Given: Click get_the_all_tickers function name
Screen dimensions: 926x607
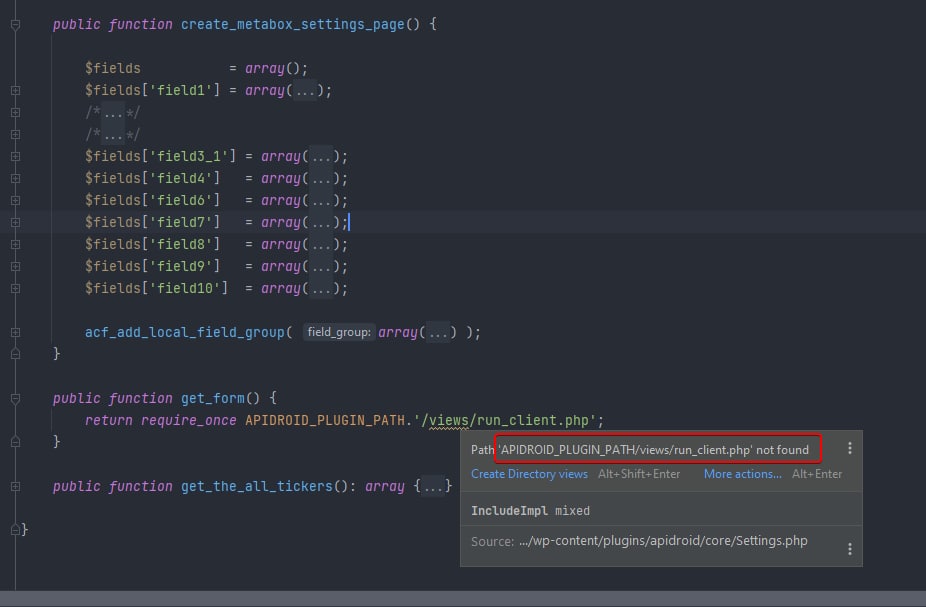Looking at the screenshot, I should (257, 487).
